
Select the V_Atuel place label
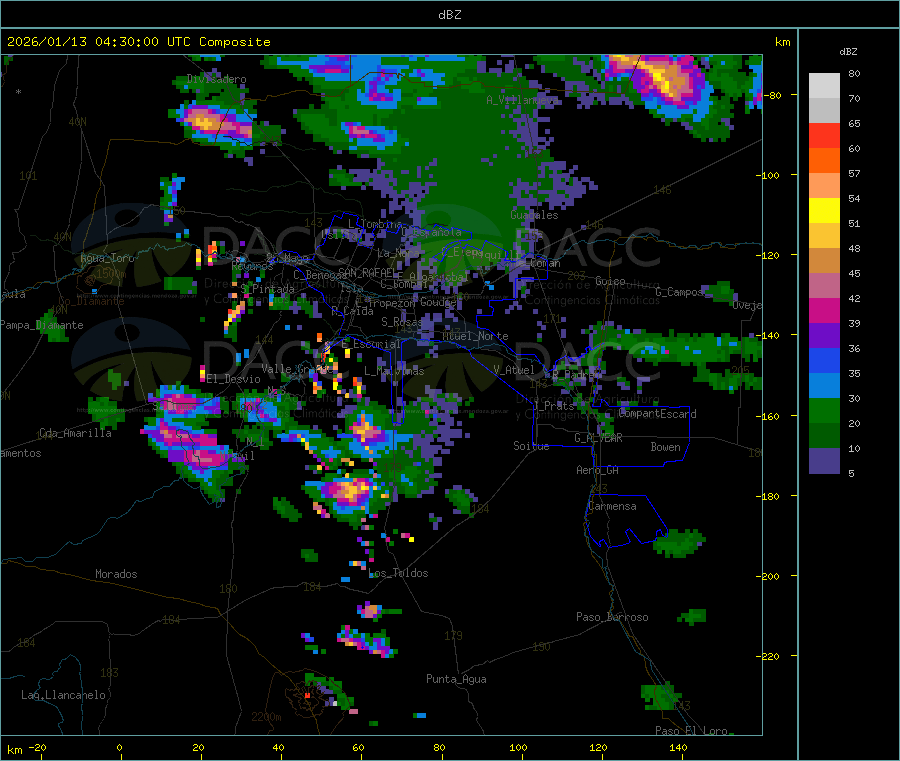(514, 370)
